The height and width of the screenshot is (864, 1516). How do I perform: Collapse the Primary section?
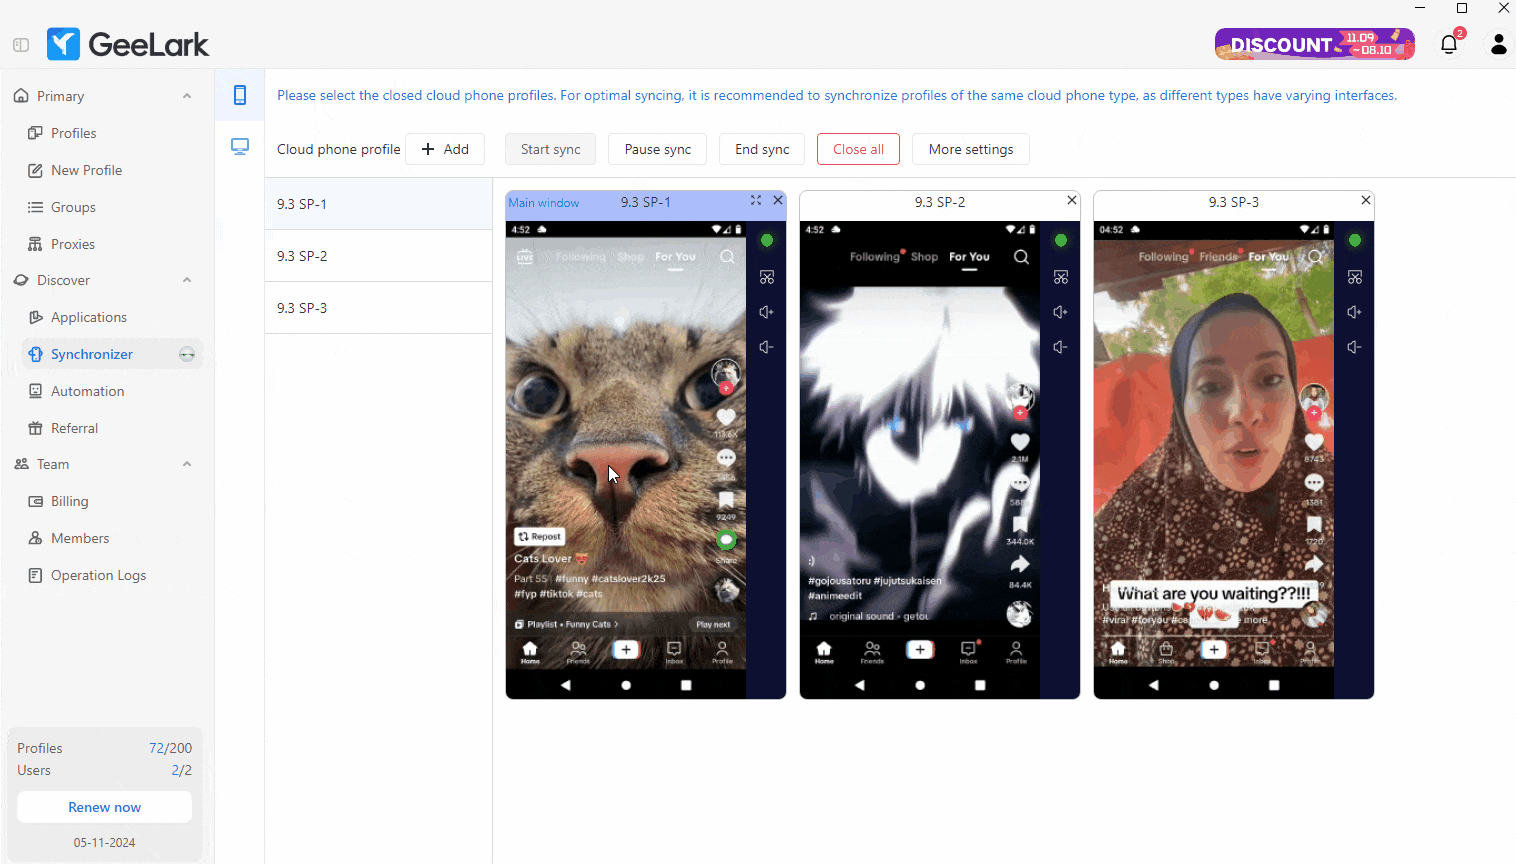(x=186, y=95)
